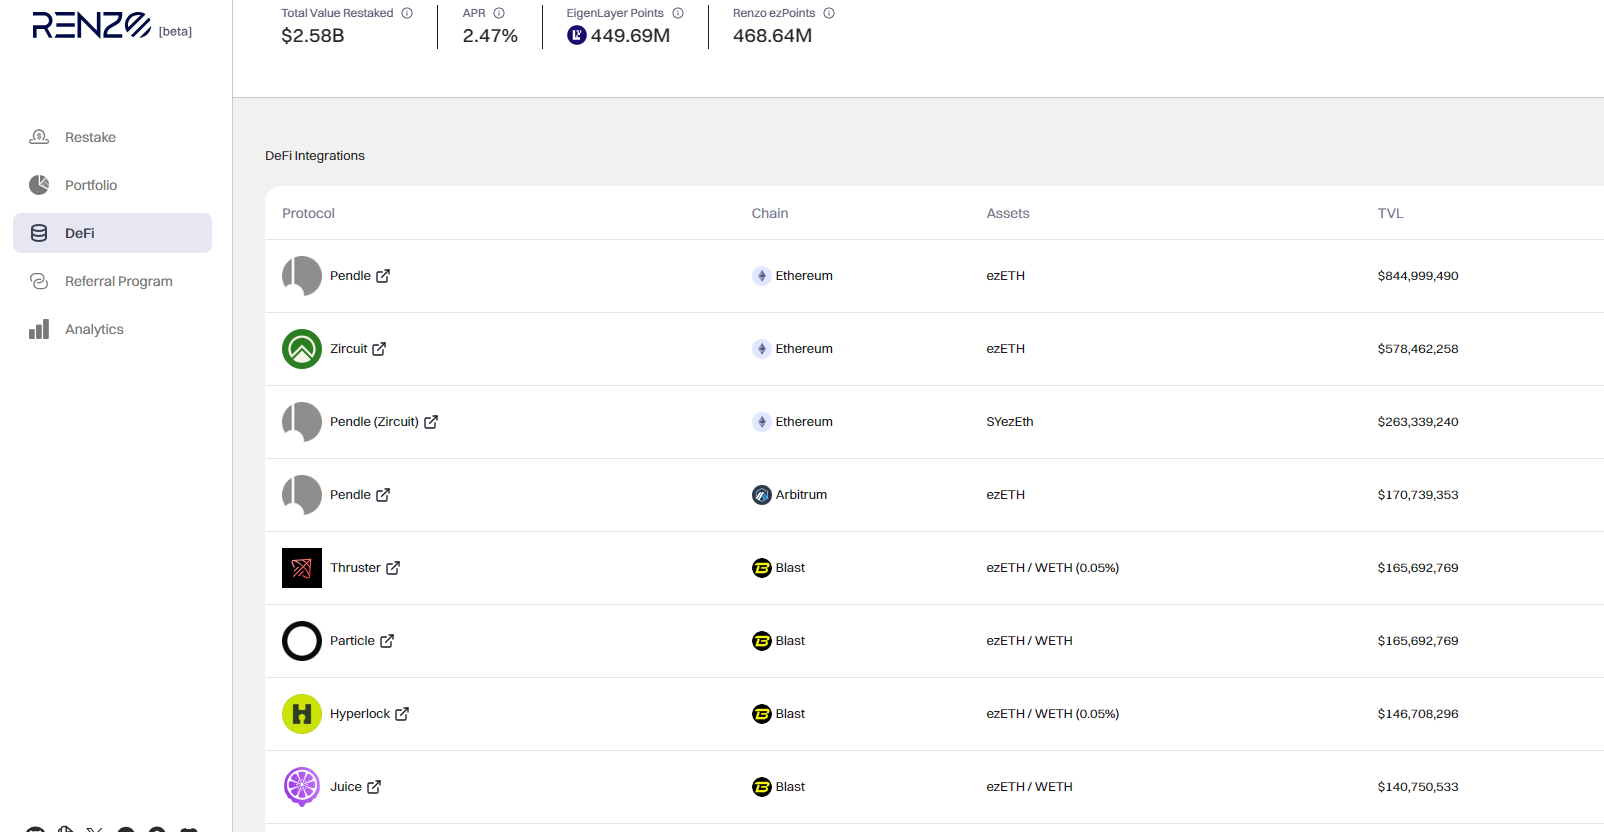Select the $146,708,296 TVL value
The width and height of the screenshot is (1604, 832).
click(1418, 714)
